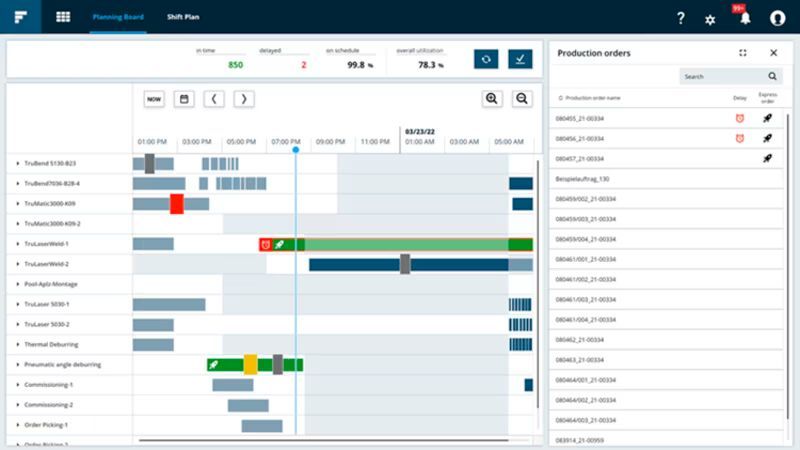Switch to Shift Plan tab

point(183,17)
